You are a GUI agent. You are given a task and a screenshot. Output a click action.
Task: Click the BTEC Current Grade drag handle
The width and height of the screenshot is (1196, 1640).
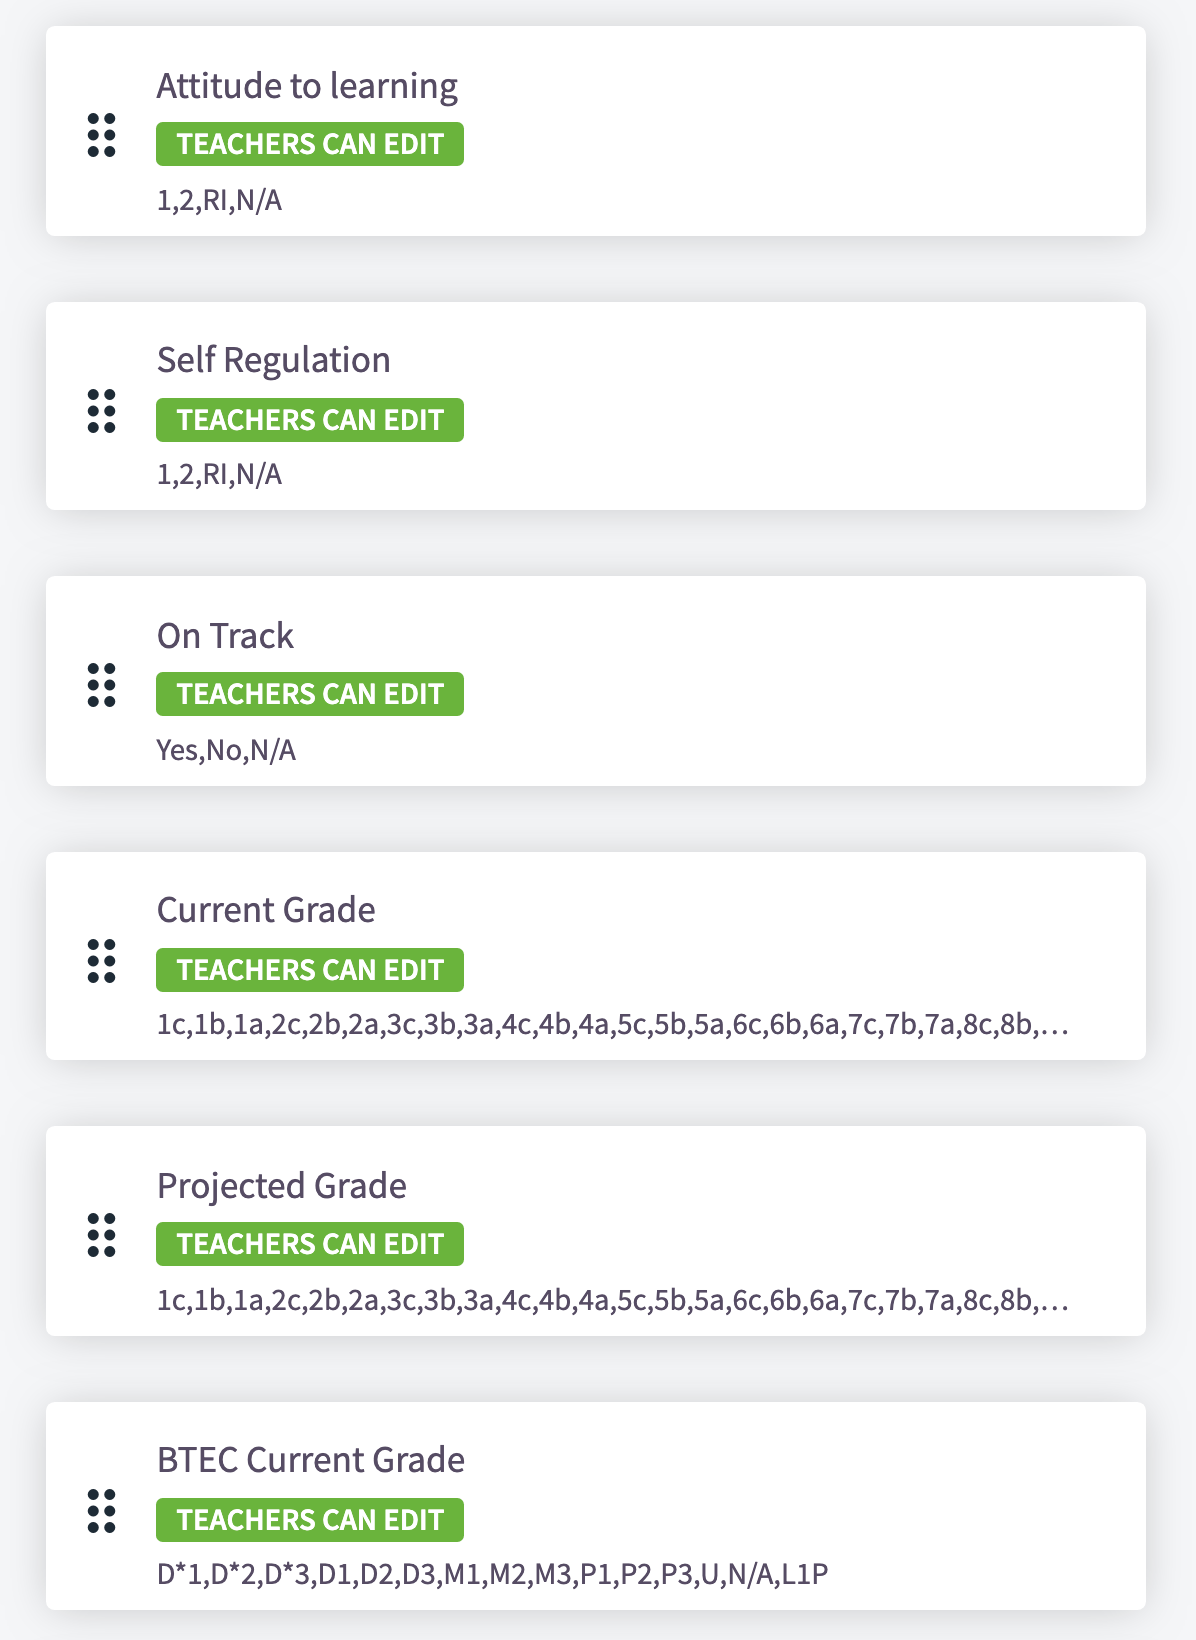(102, 1511)
